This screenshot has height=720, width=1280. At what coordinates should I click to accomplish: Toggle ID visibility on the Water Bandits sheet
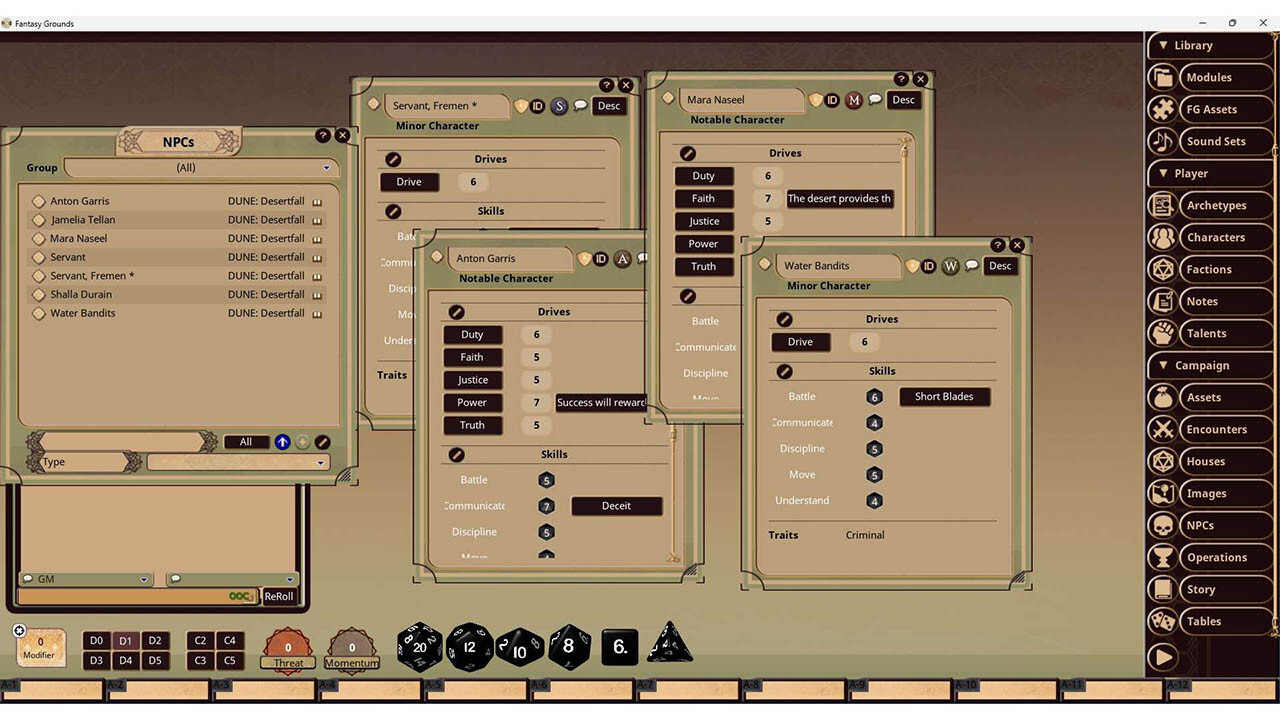[928, 265]
